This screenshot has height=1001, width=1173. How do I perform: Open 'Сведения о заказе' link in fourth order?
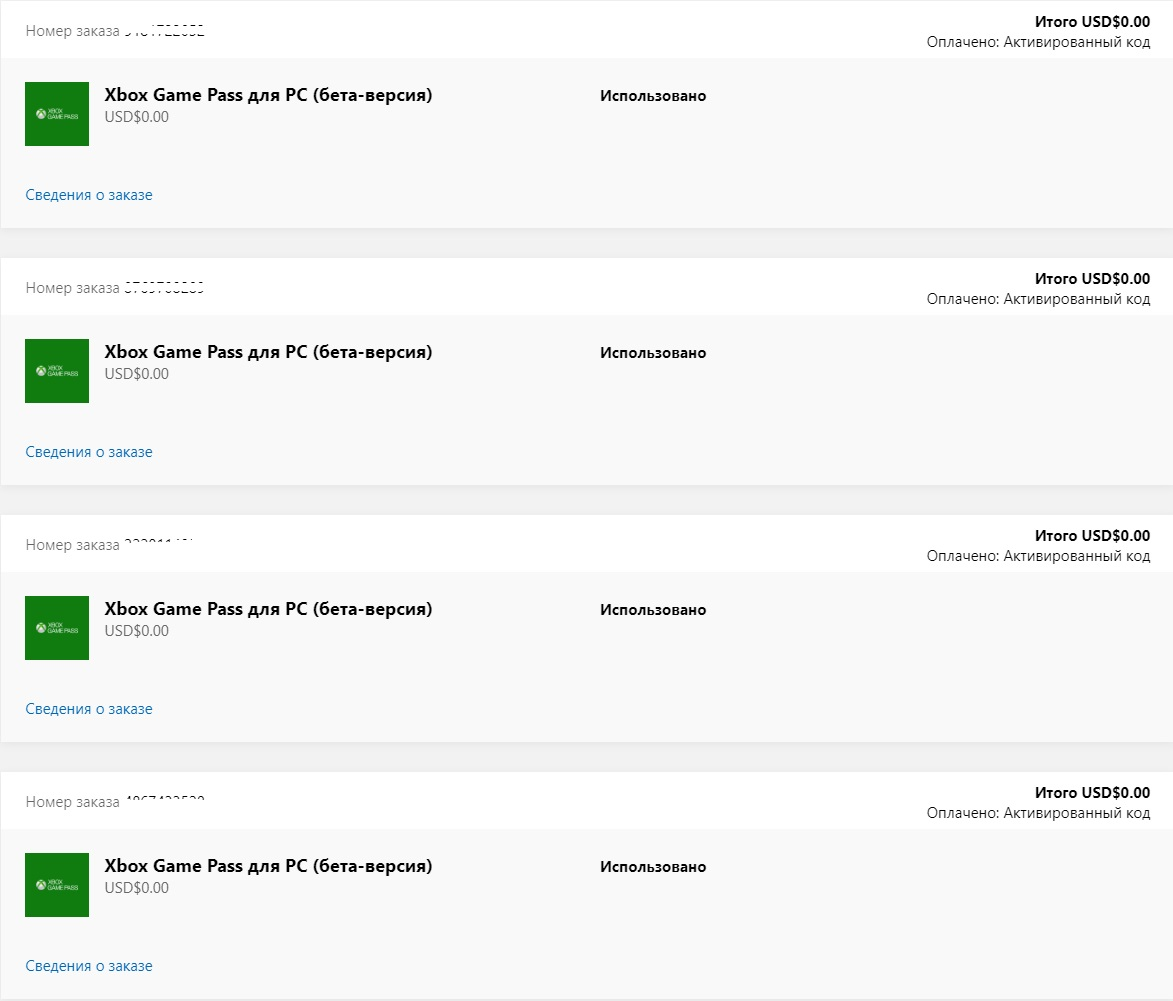tap(89, 966)
